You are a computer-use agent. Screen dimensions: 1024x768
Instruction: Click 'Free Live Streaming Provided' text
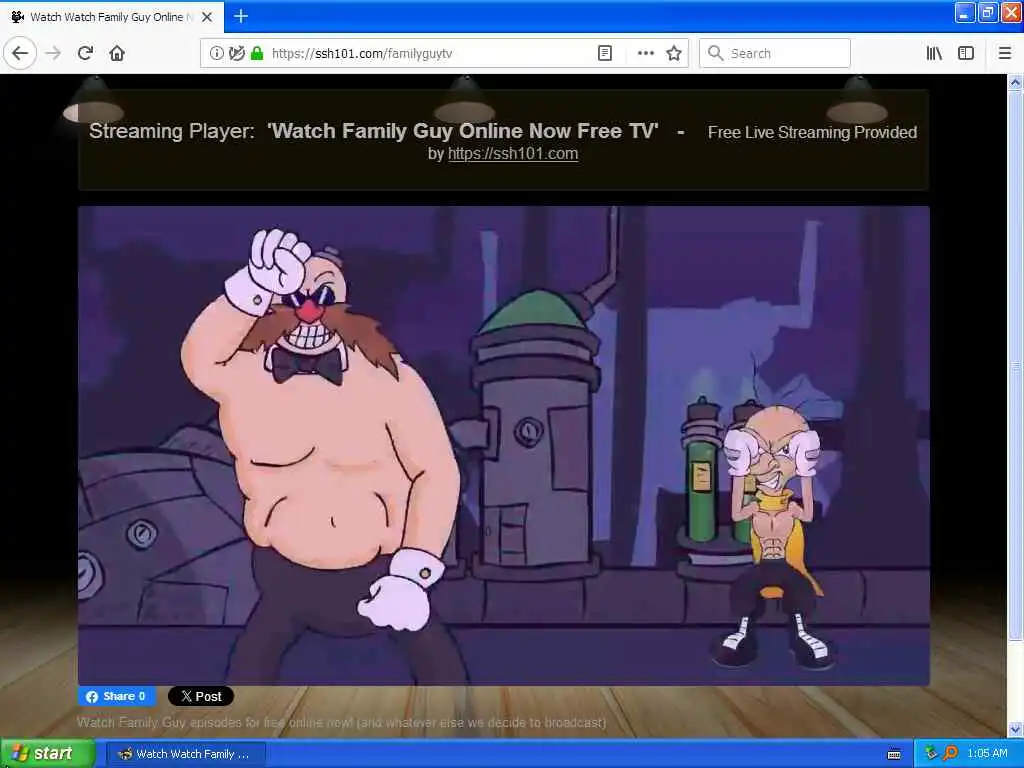[x=812, y=133]
